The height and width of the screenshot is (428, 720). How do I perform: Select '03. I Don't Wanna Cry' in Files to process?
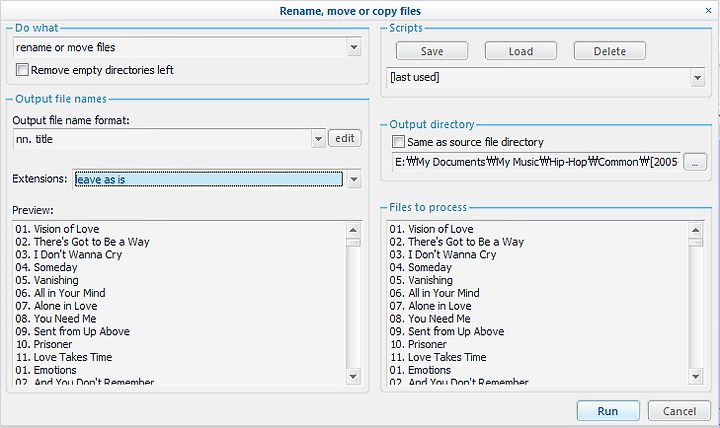(x=443, y=254)
